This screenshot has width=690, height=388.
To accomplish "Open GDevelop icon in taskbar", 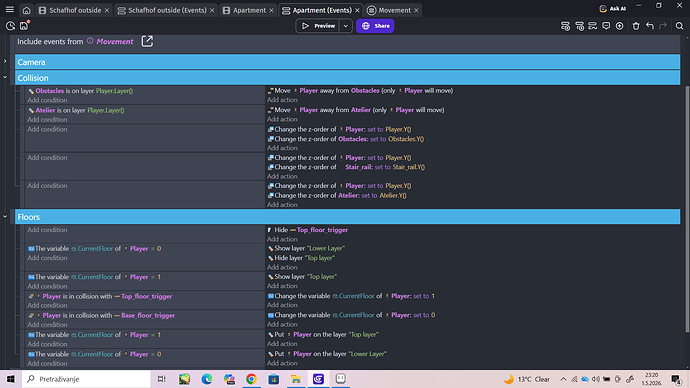I will point(318,379).
